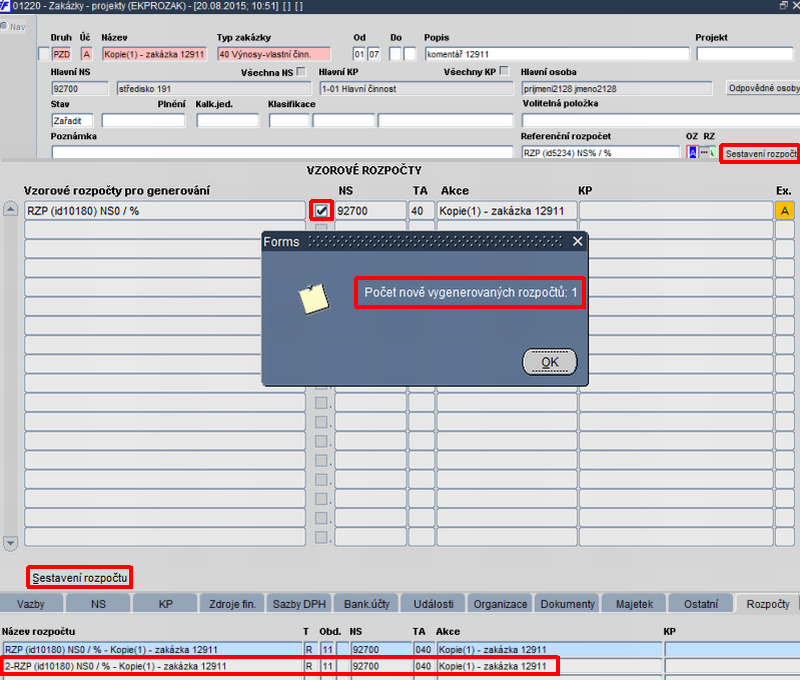
Task: Select the Nav radio button
Action: point(4,26)
